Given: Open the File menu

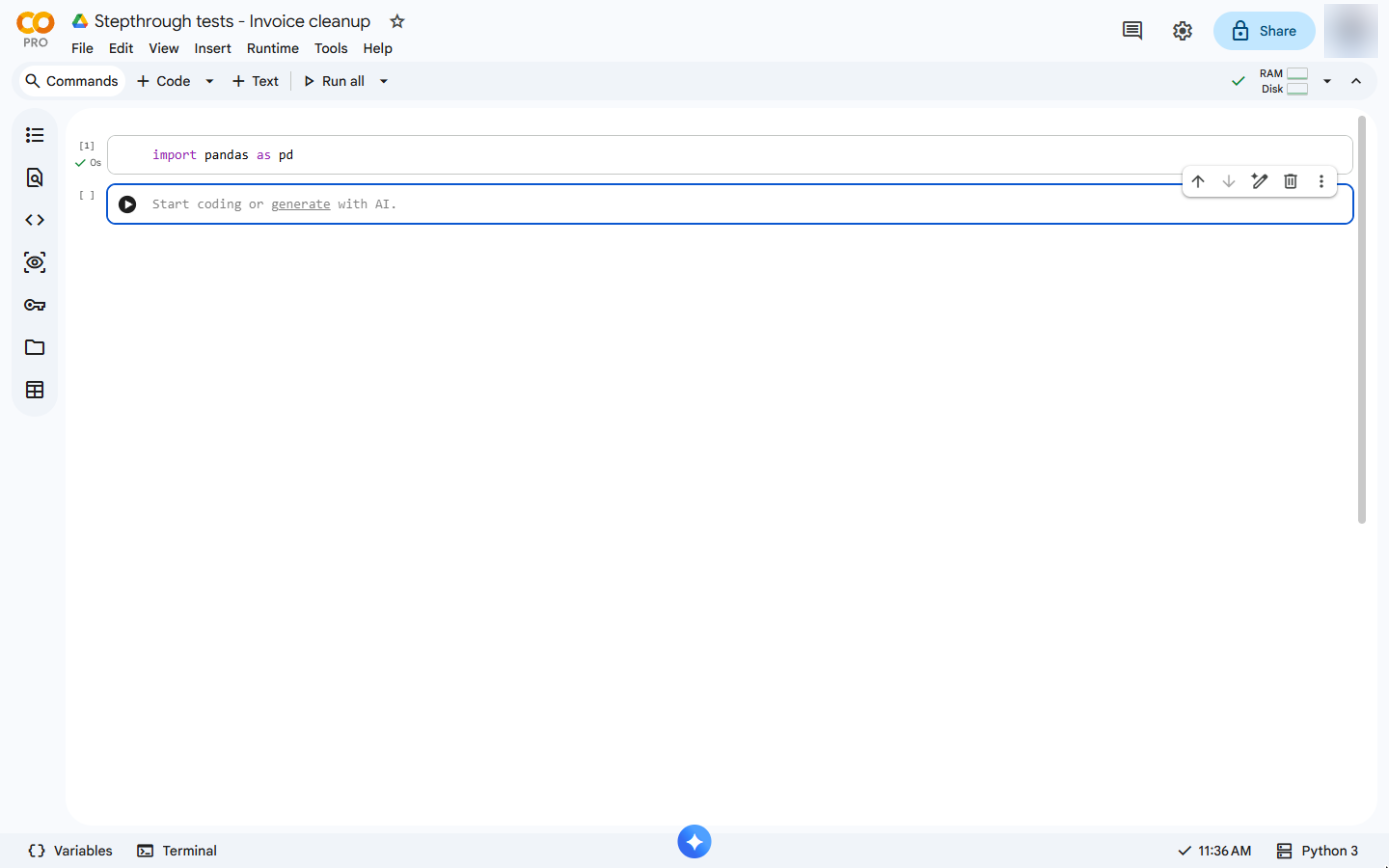Looking at the screenshot, I should coord(82,48).
